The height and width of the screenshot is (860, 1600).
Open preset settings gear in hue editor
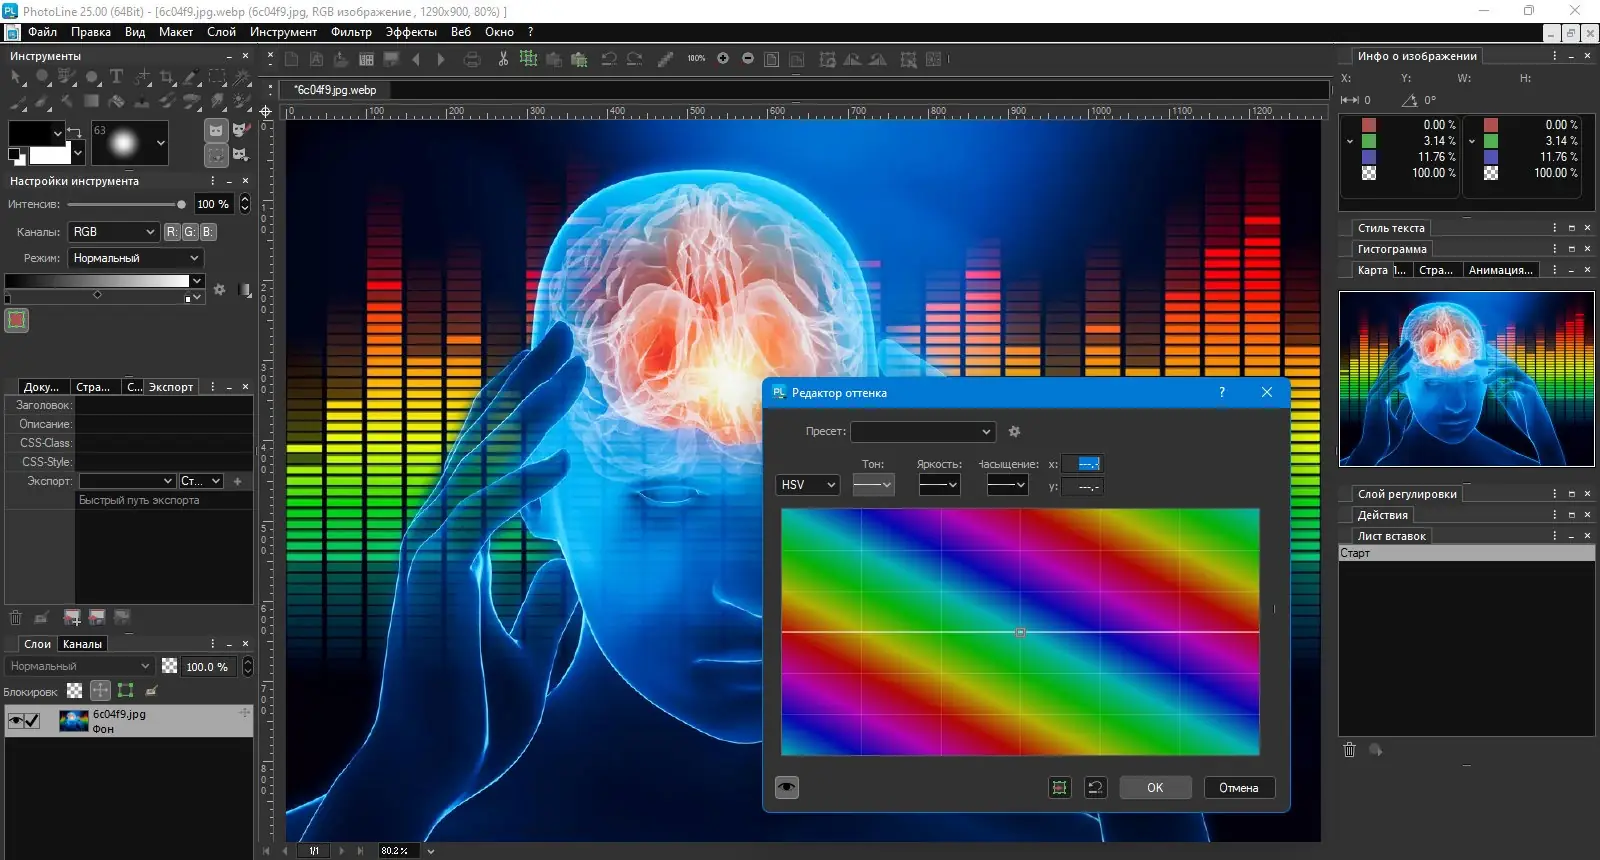pos(1014,432)
